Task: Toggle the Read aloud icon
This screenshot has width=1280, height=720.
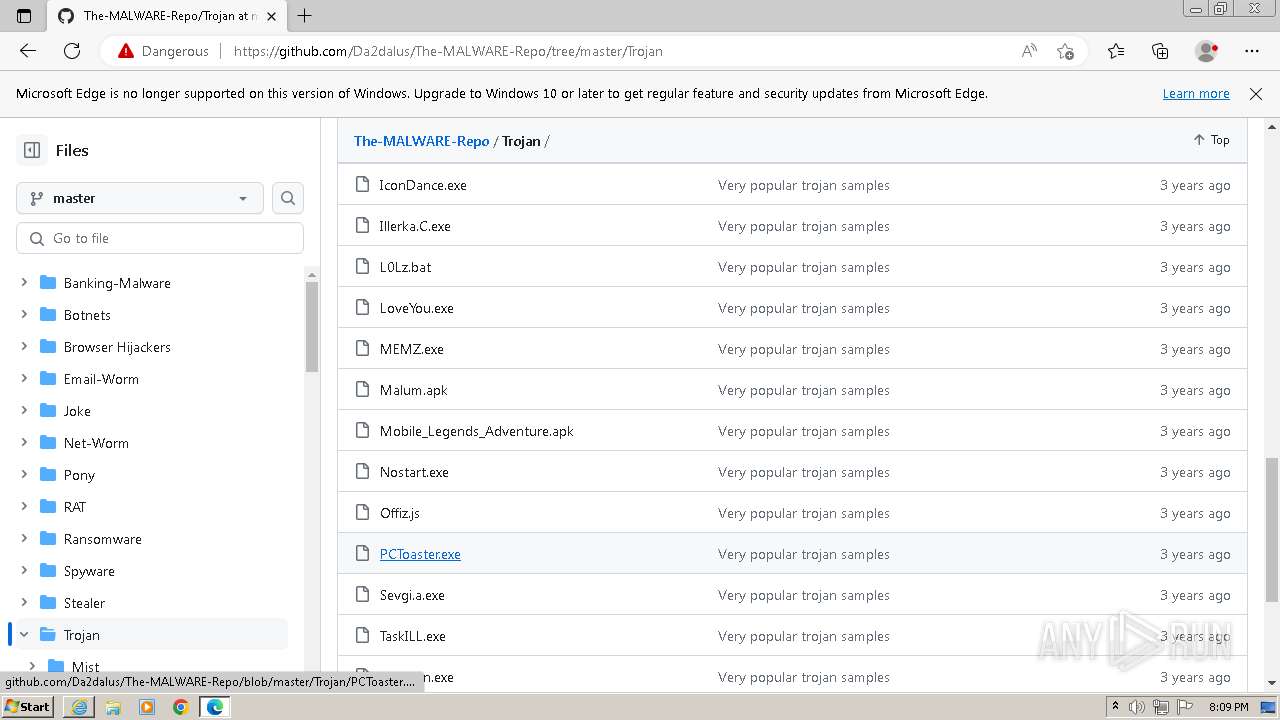Action: 1029,51
